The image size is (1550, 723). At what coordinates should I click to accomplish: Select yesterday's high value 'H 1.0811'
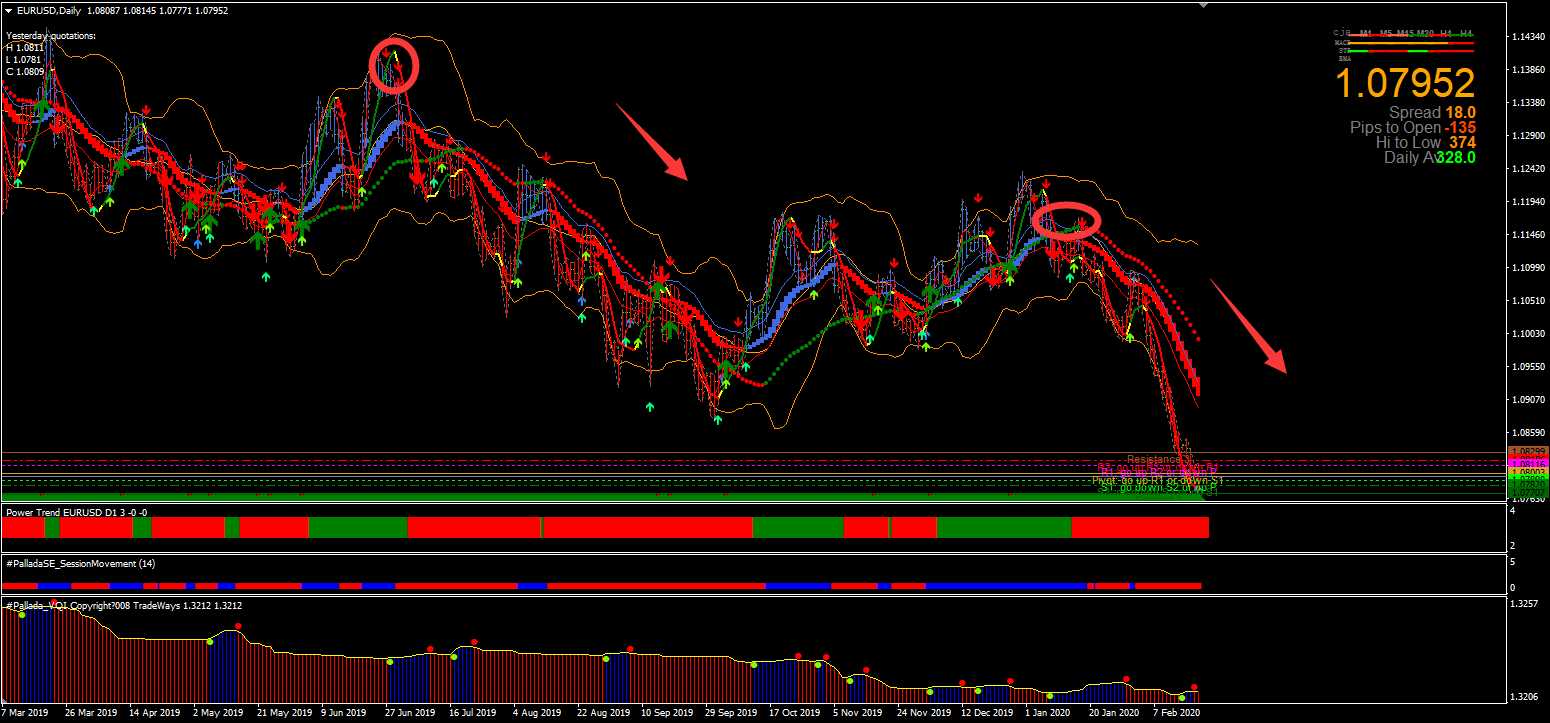[24, 48]
